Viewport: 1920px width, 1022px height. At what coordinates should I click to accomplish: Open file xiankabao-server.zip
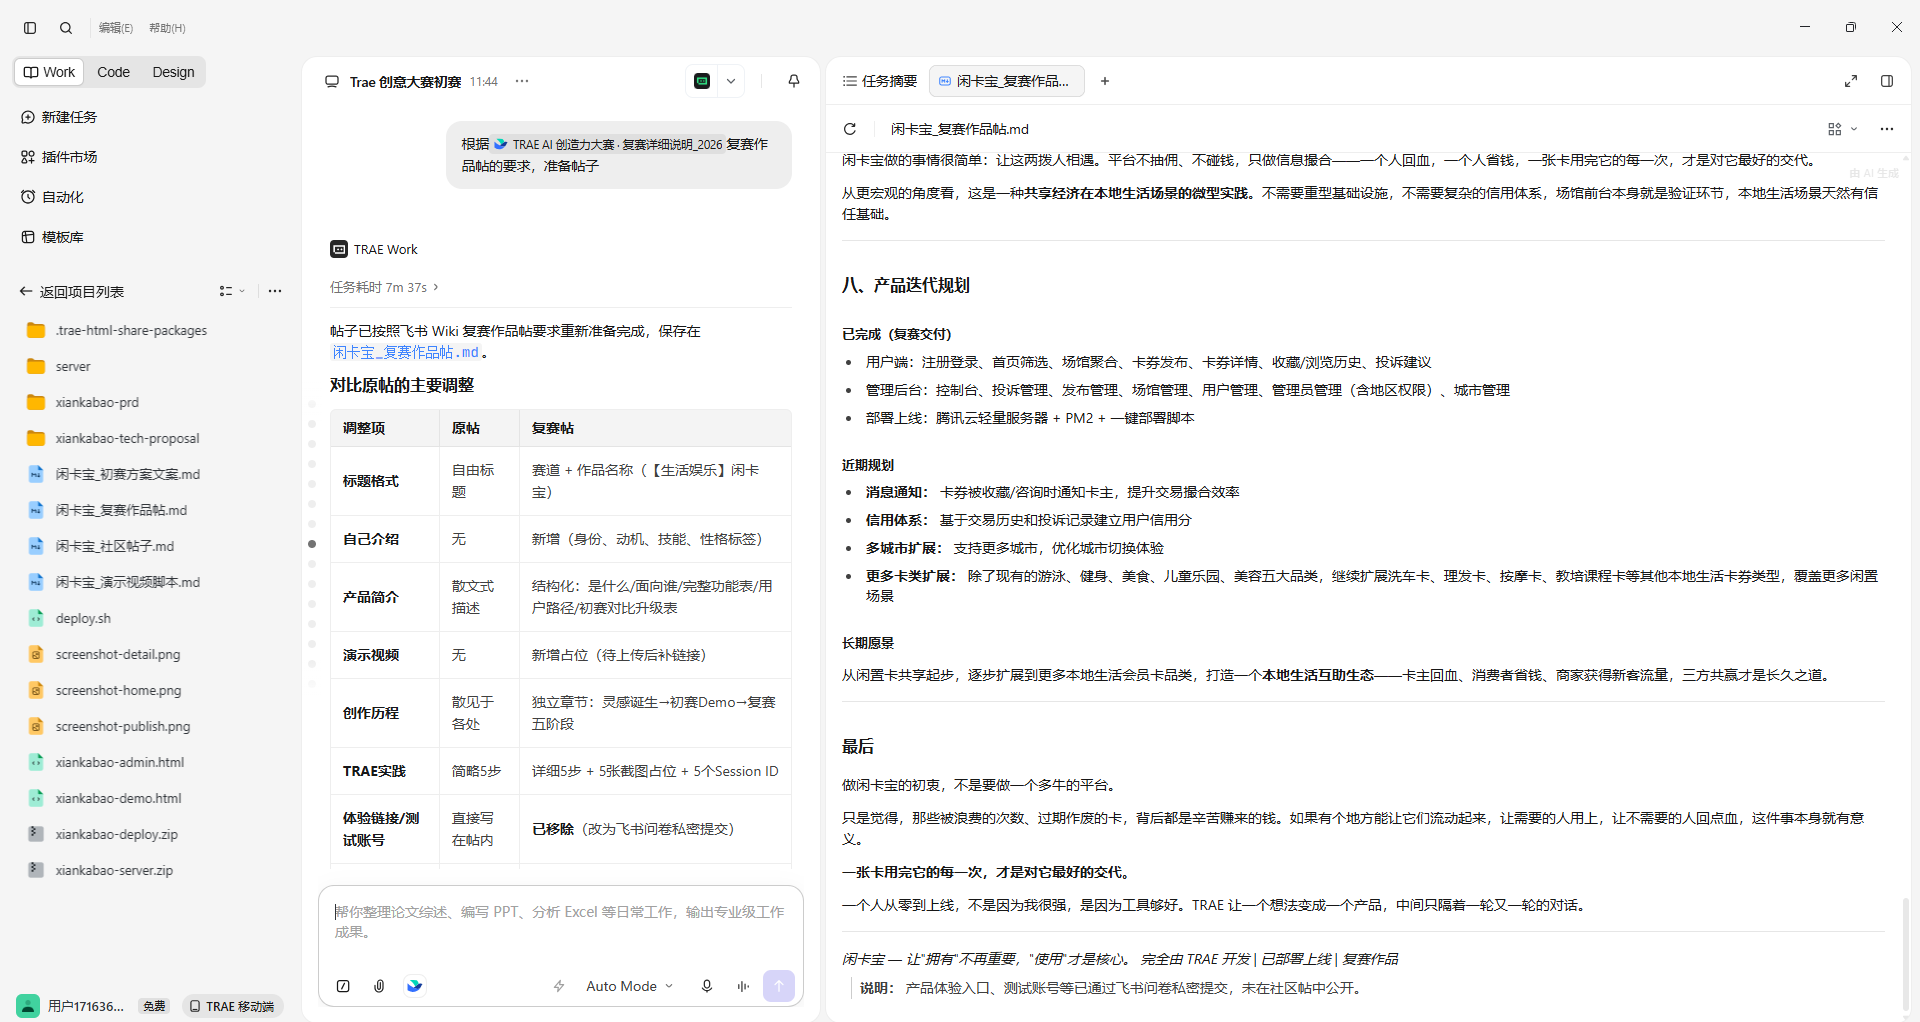coord(114,870)
